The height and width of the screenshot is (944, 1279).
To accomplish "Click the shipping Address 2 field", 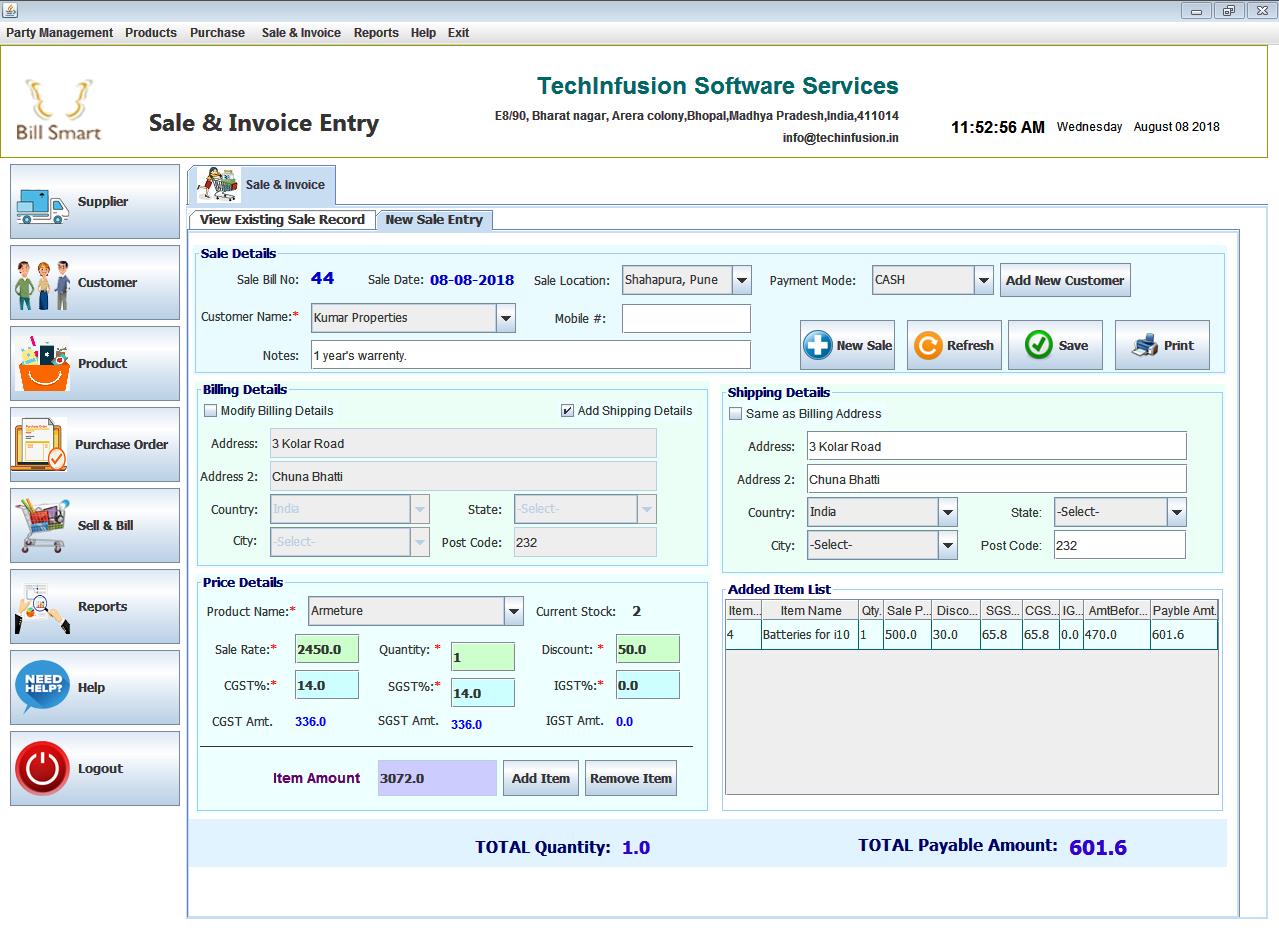I will pos(997,479).
